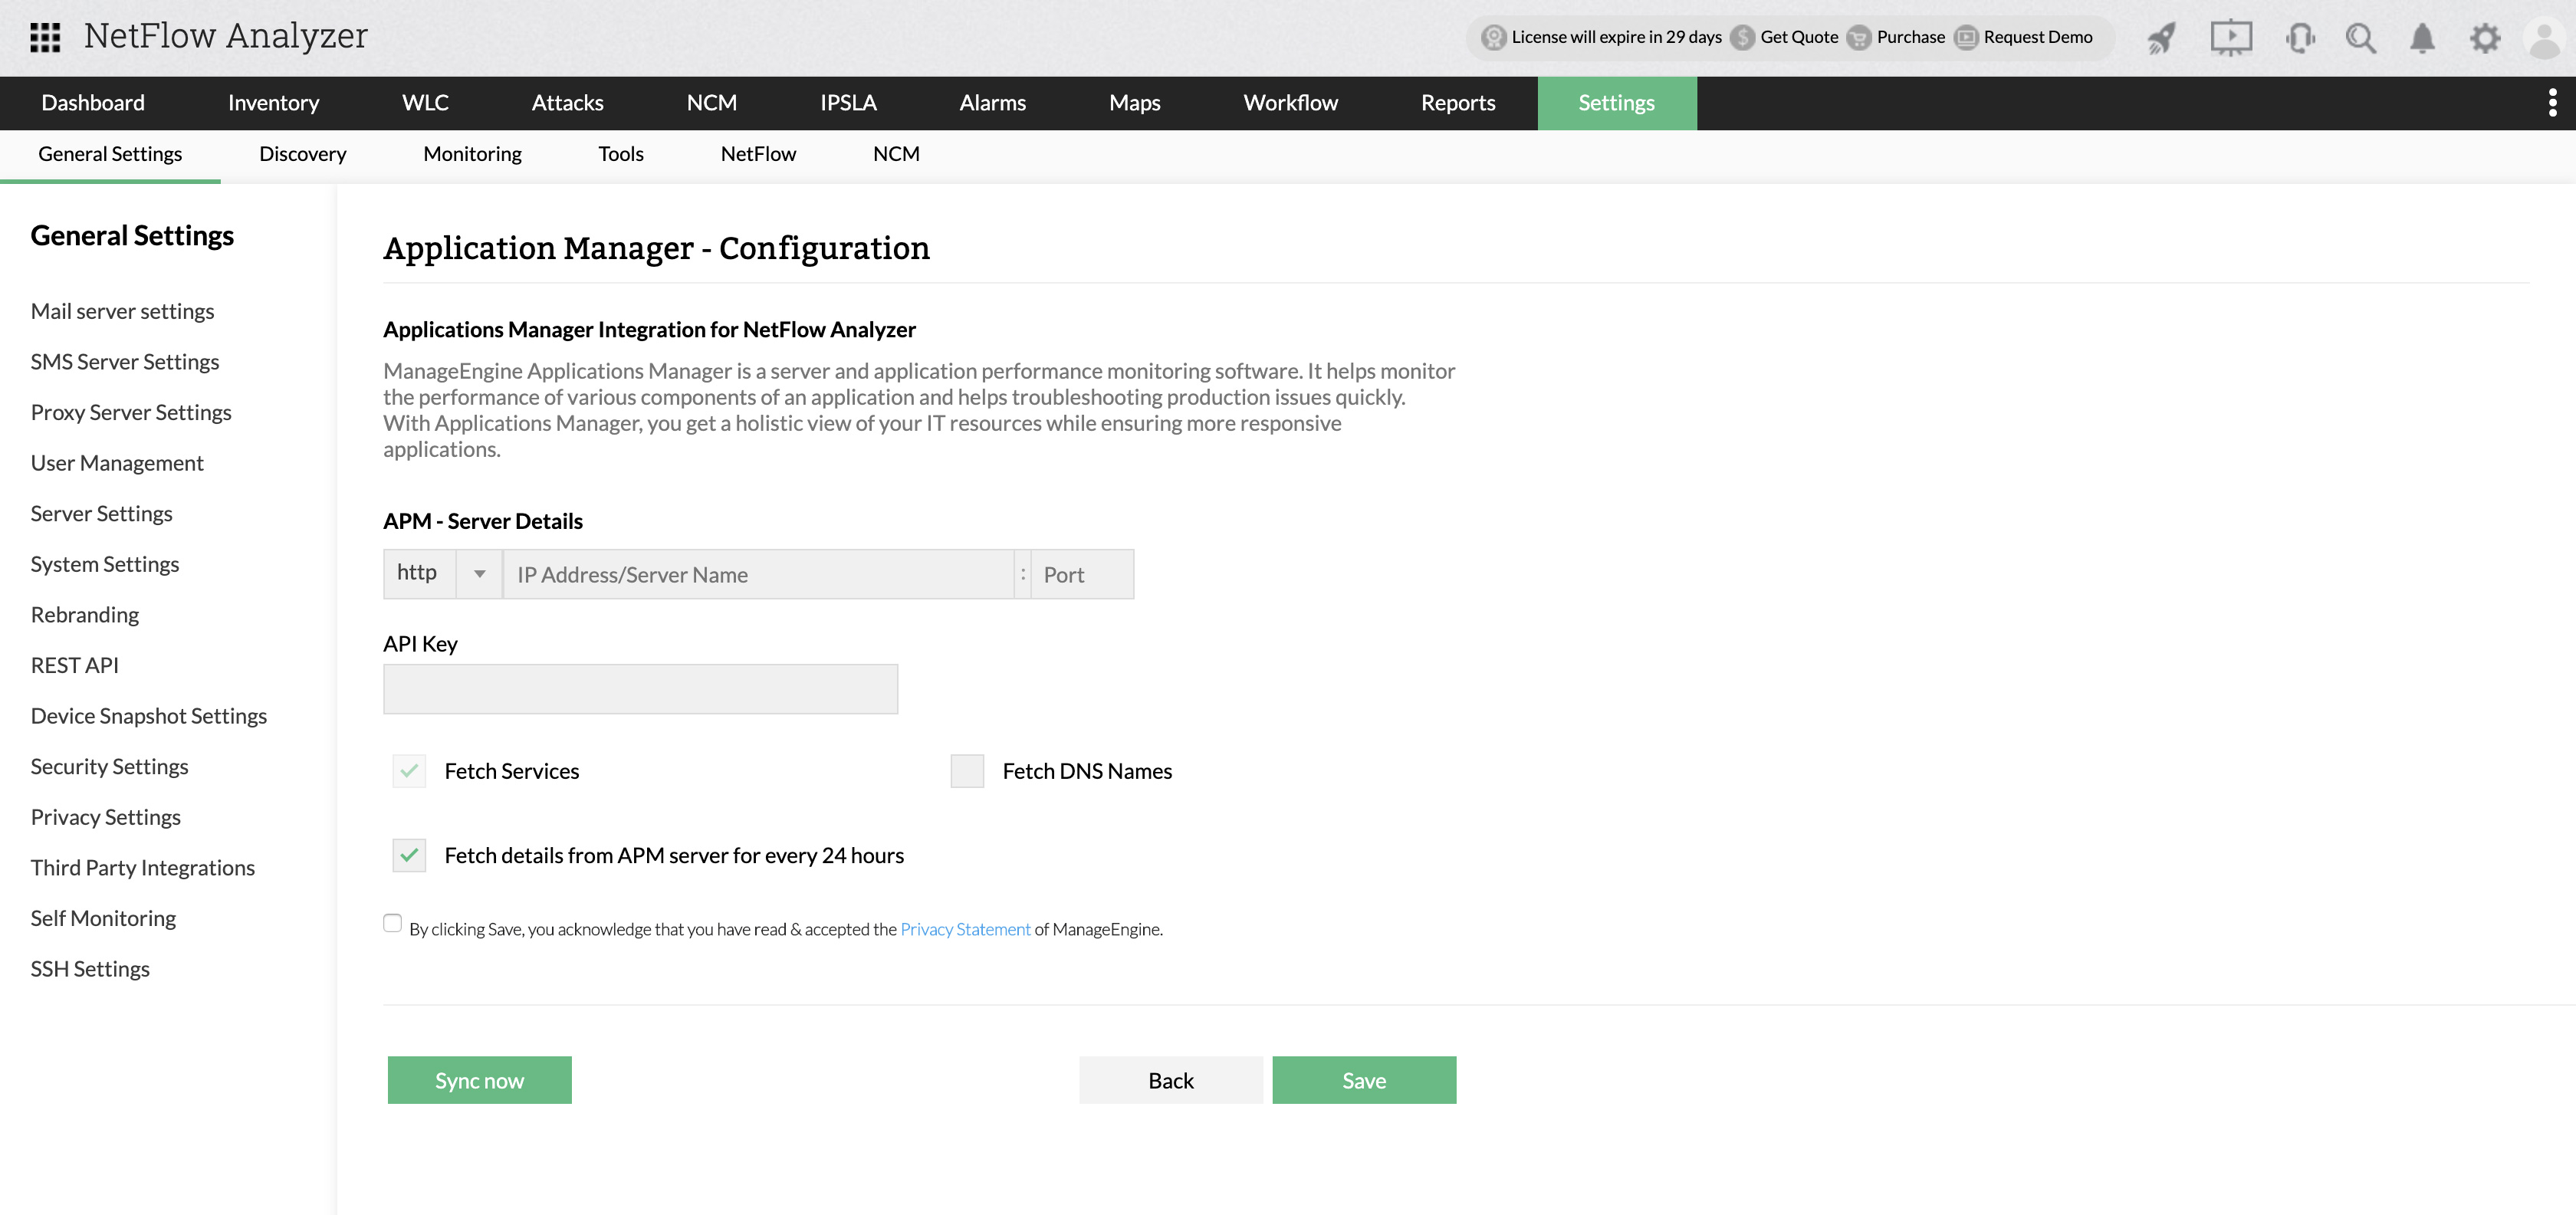Click the Sync now button
This screenshot has height=1215, width=2576.
[479, 1080]
